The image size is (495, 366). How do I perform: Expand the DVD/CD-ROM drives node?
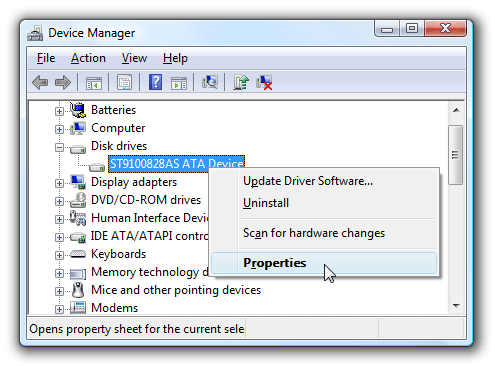point(59,201)
